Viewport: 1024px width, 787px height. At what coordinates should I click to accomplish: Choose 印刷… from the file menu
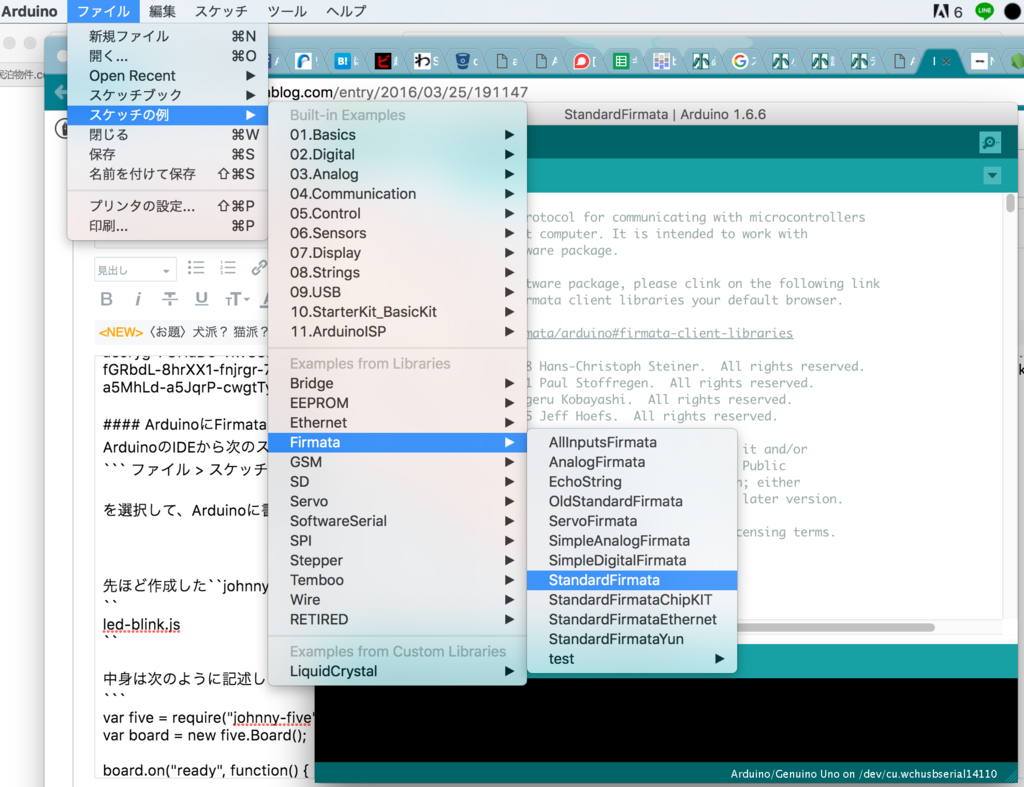167,226
